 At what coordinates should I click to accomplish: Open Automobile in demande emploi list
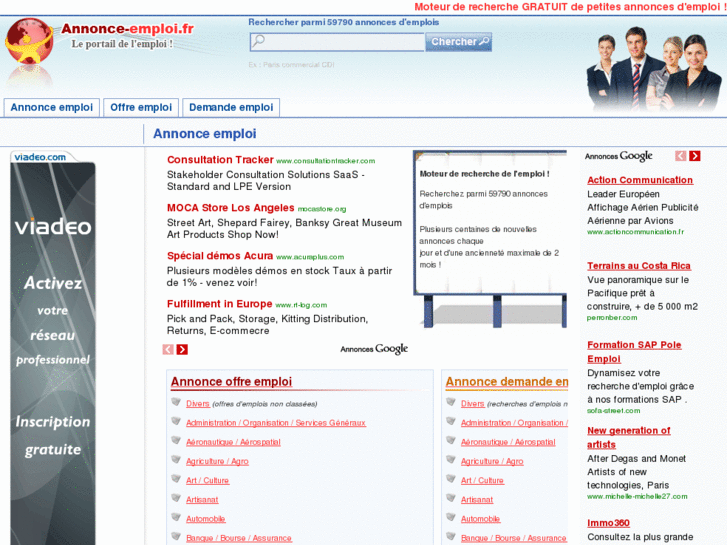480,519
